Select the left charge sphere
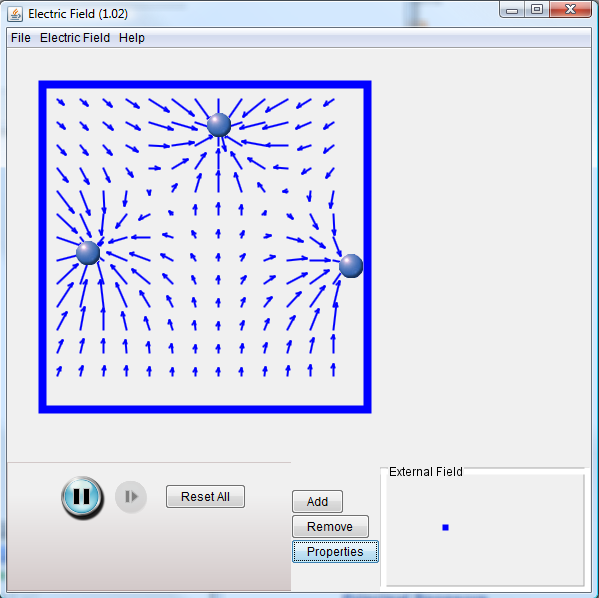This screenshot has width=599, height=598. [x=88, y=253]
